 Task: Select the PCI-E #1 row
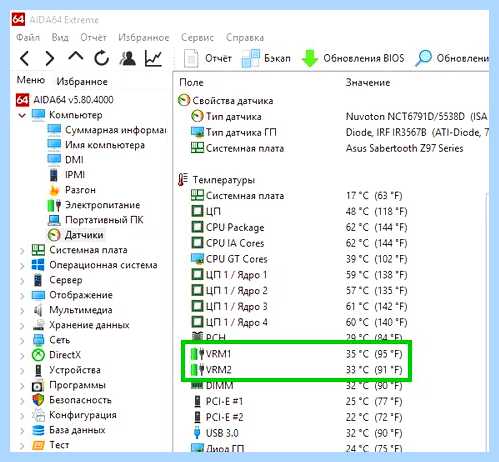click(297, 401)
